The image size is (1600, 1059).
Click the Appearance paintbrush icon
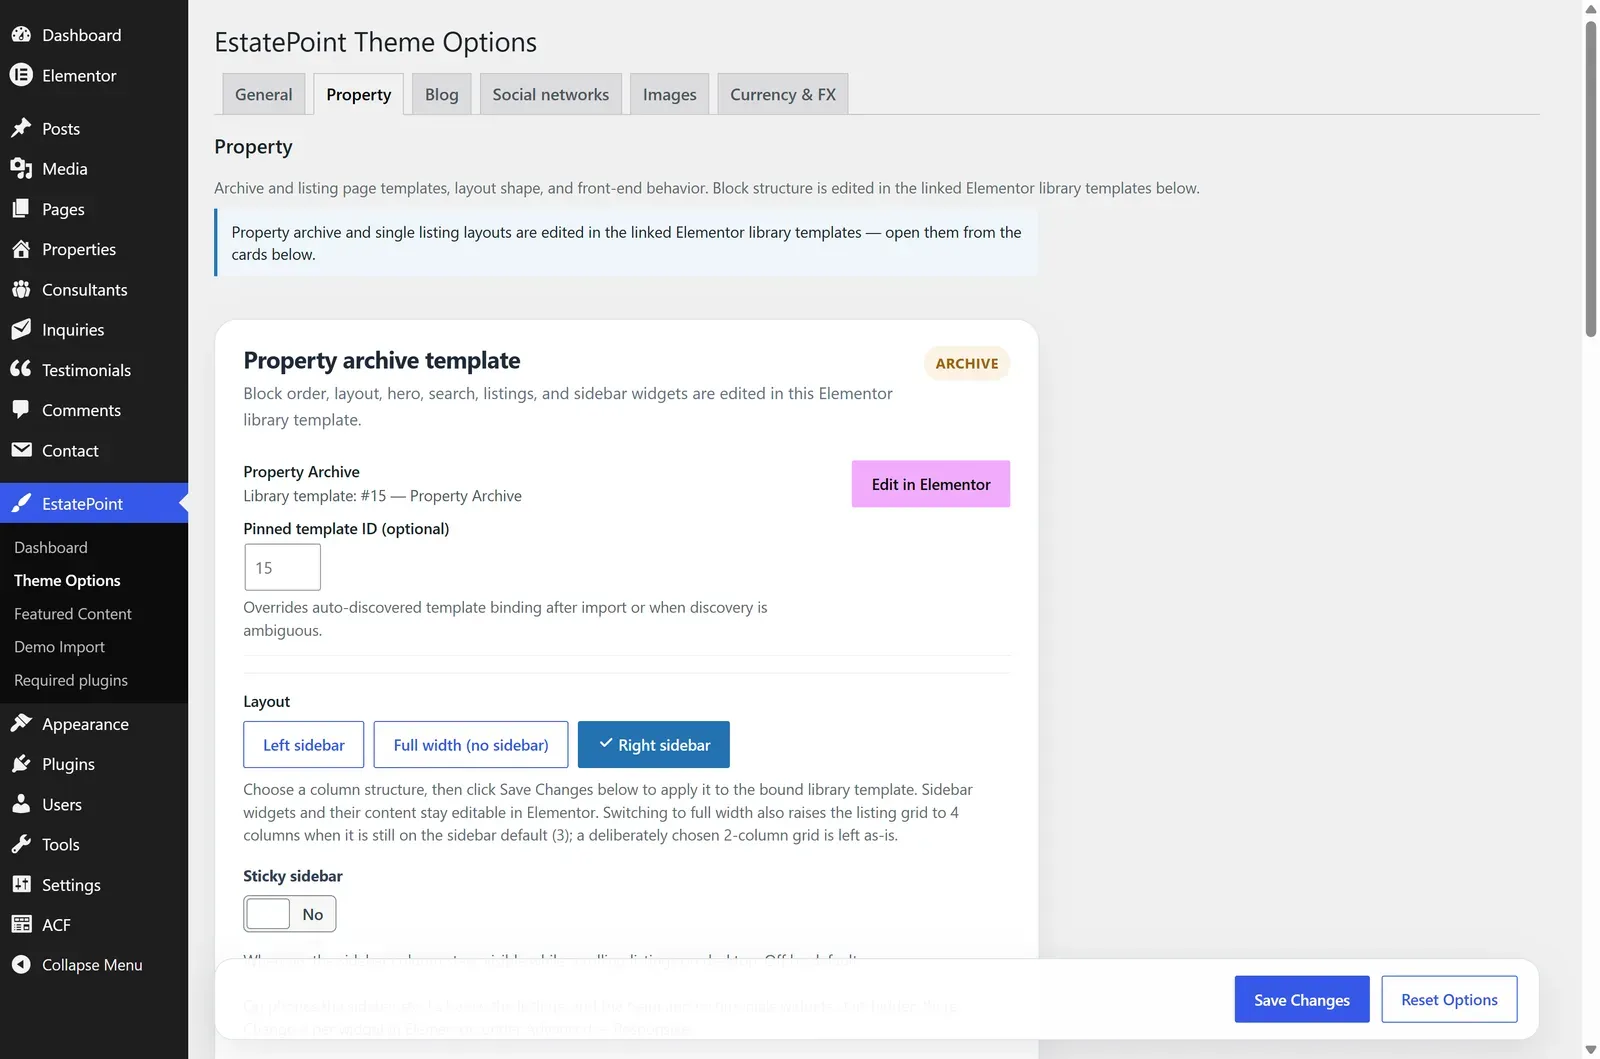(x=21, y=723)
